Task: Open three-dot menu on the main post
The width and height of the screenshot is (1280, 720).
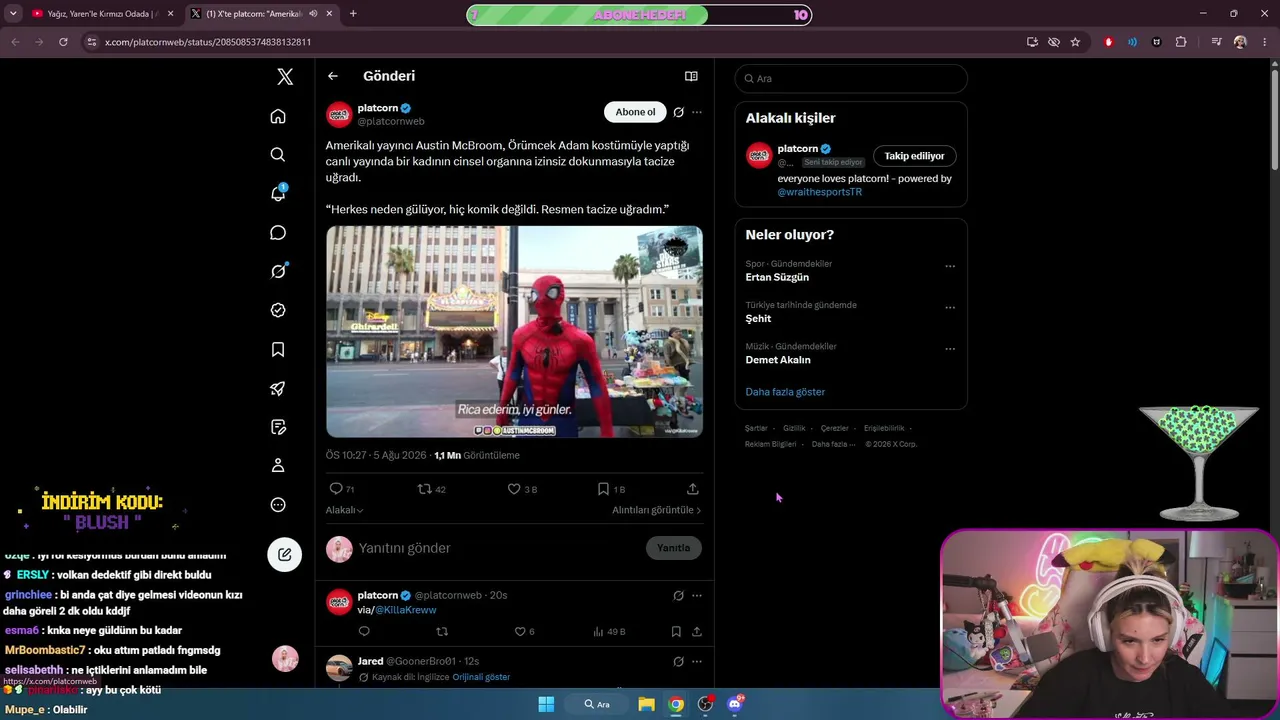Action: coord(697,112)
